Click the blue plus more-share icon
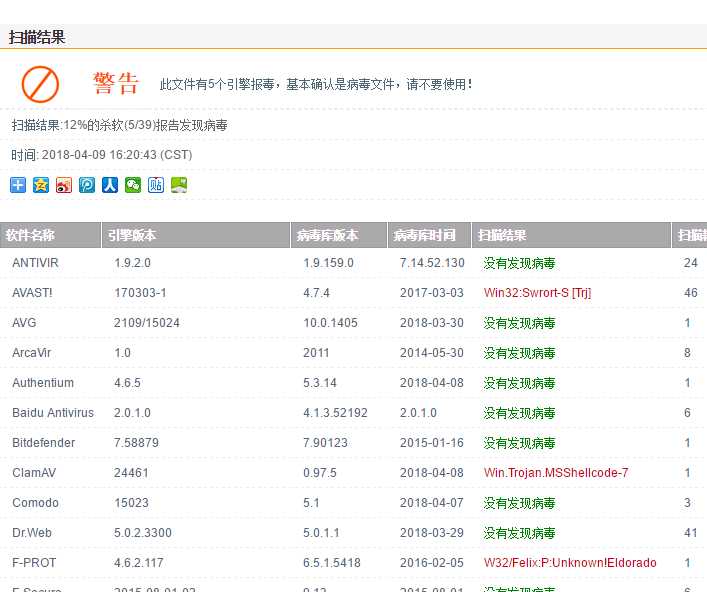This screenshot has height=592, width=707. [18, 185]
